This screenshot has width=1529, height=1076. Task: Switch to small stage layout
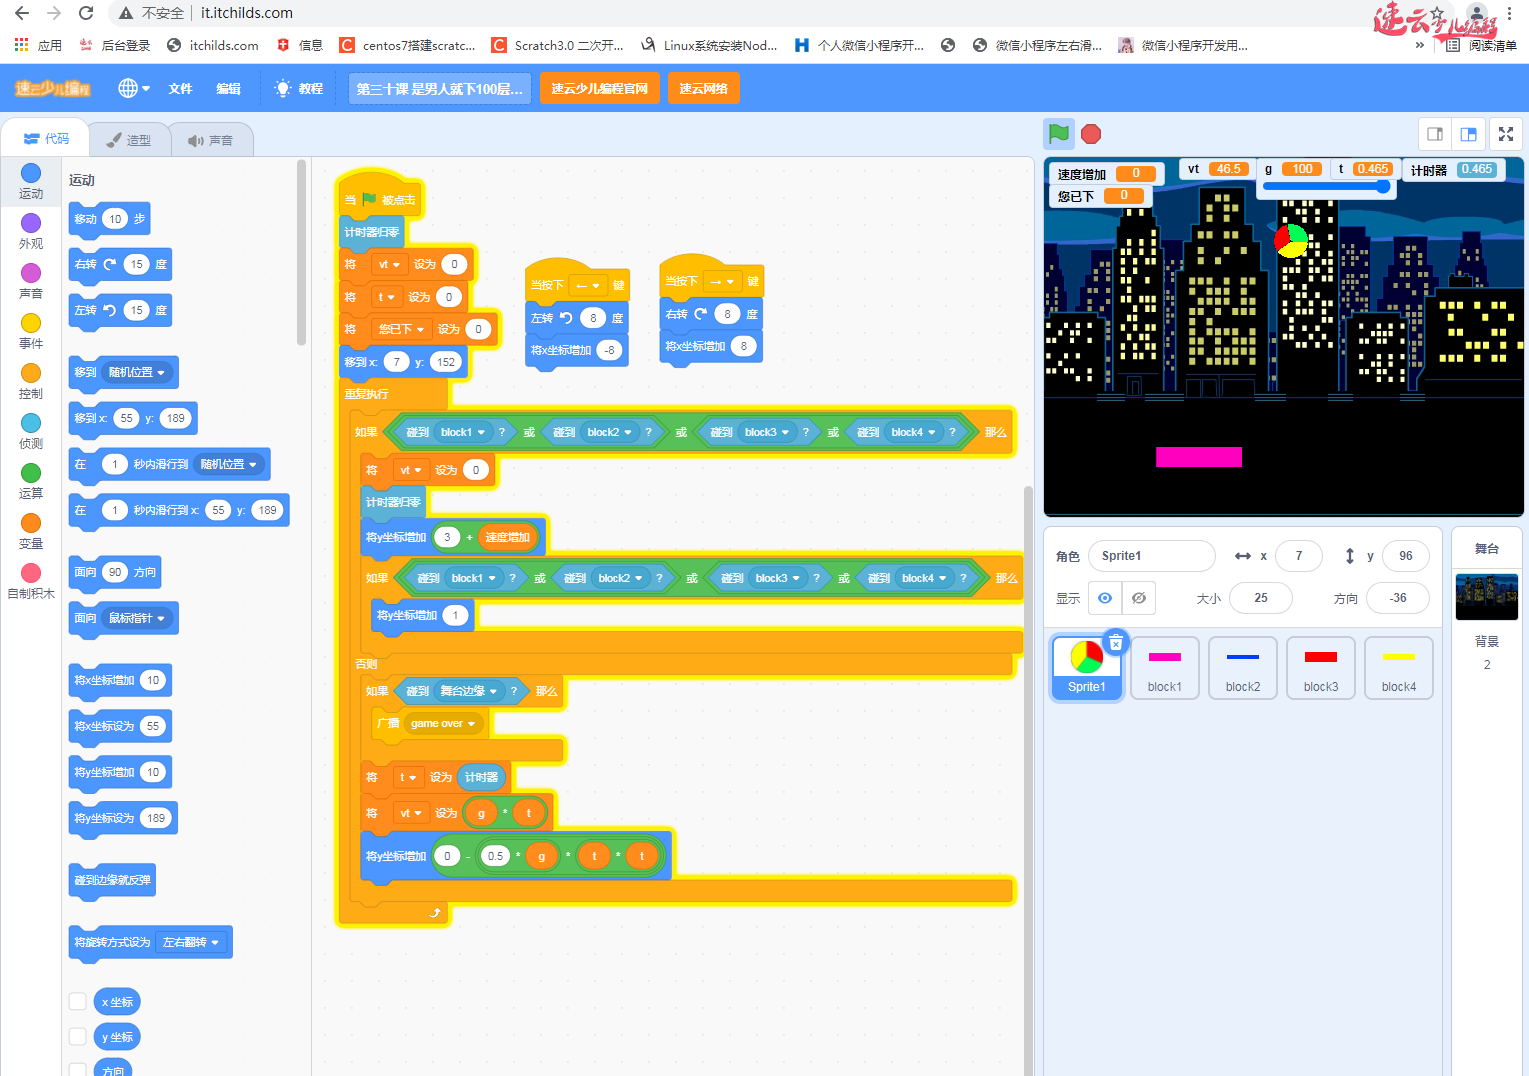[x=1434, y=134]
